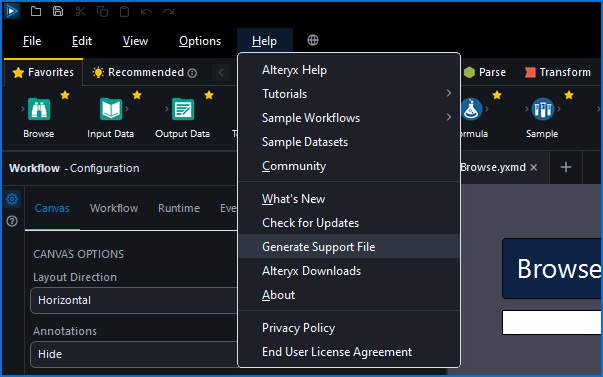The width and height of the screenshot is (603, 377).
Task: Select the Browse.yxmd workflow tab
Action: (493, 167)
